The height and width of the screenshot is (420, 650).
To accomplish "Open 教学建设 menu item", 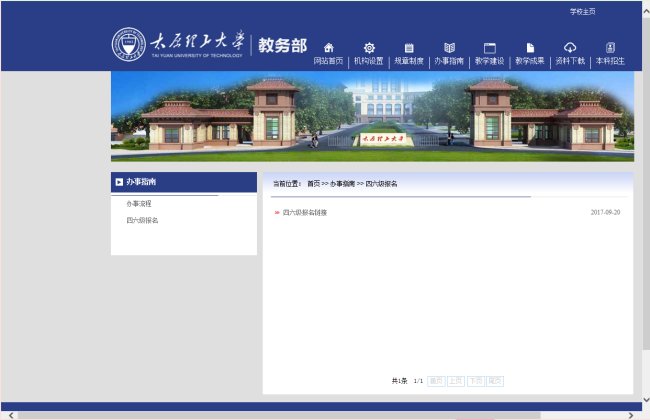I will click(x=489, y=61).
